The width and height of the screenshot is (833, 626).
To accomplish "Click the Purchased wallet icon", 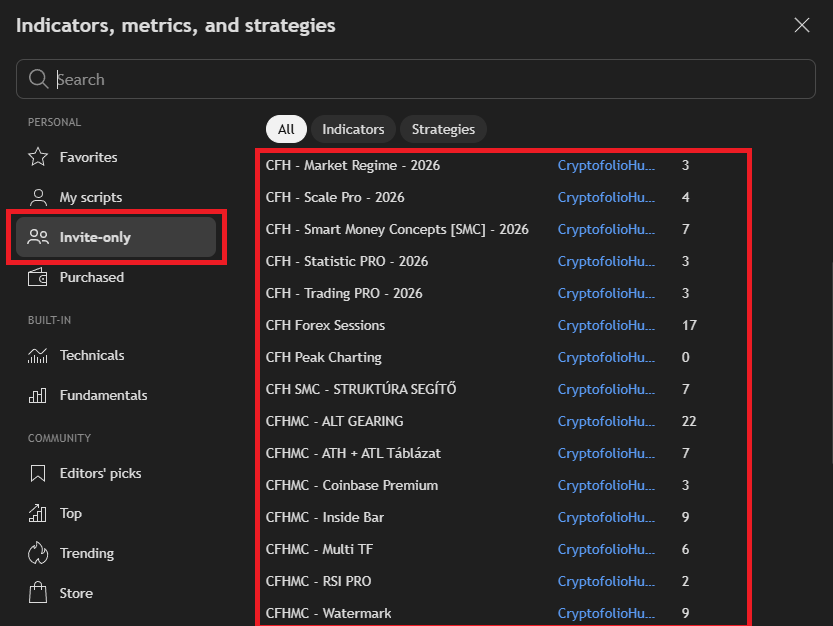I will [38, 277].
